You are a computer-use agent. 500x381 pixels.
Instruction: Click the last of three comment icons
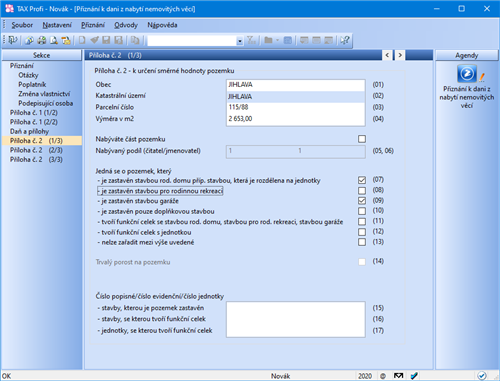click(329, 40)
